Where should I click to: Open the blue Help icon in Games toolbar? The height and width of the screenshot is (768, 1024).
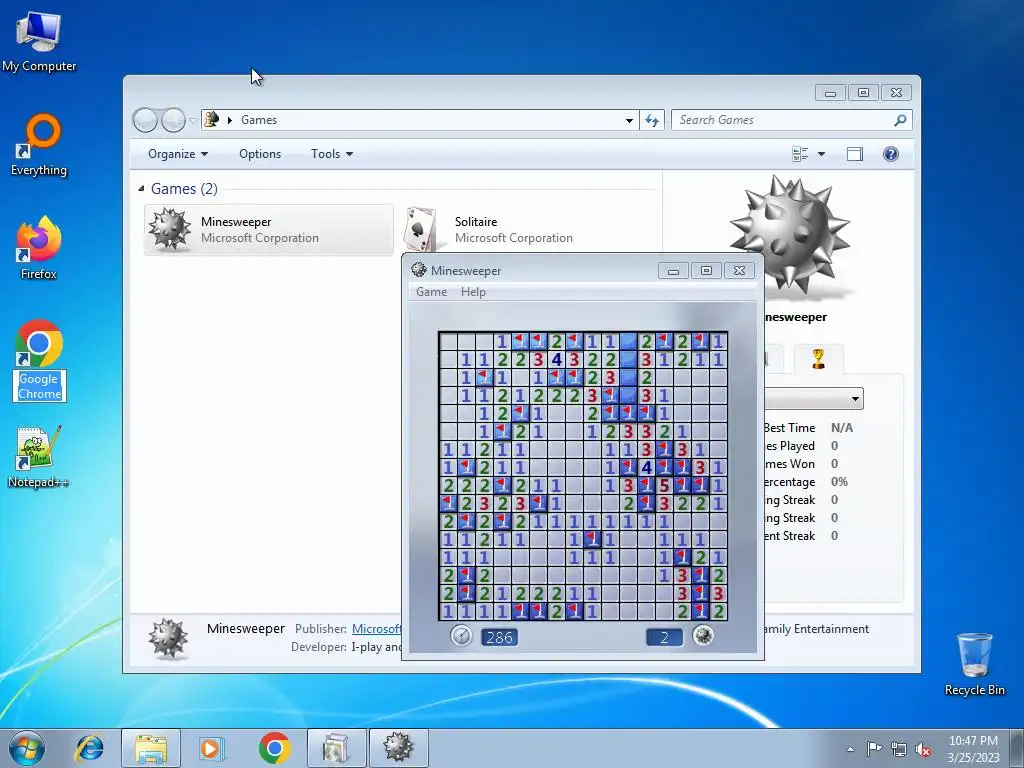pos(891,154)
